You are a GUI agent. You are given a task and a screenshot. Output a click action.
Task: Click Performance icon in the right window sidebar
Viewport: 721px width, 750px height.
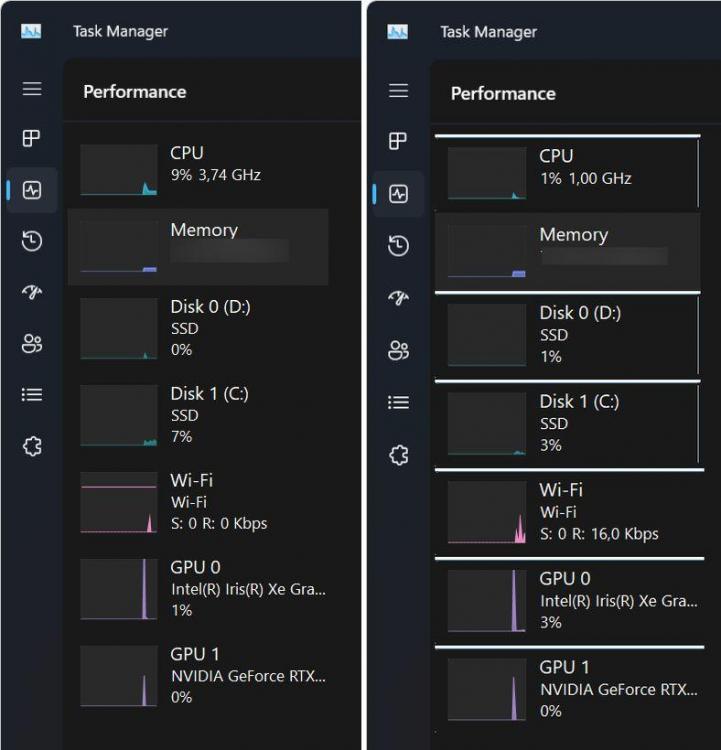tap(399, 194)
